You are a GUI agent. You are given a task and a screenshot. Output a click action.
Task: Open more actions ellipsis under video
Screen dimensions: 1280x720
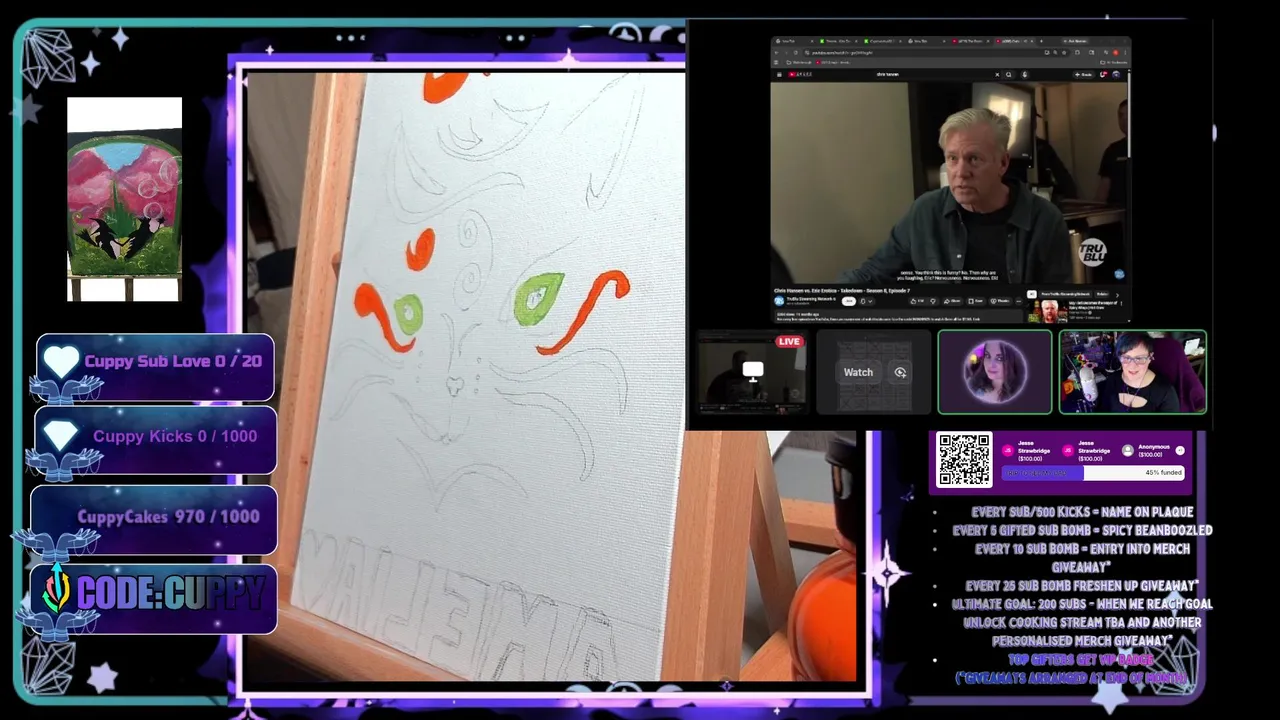click(x=1018, y=301)
